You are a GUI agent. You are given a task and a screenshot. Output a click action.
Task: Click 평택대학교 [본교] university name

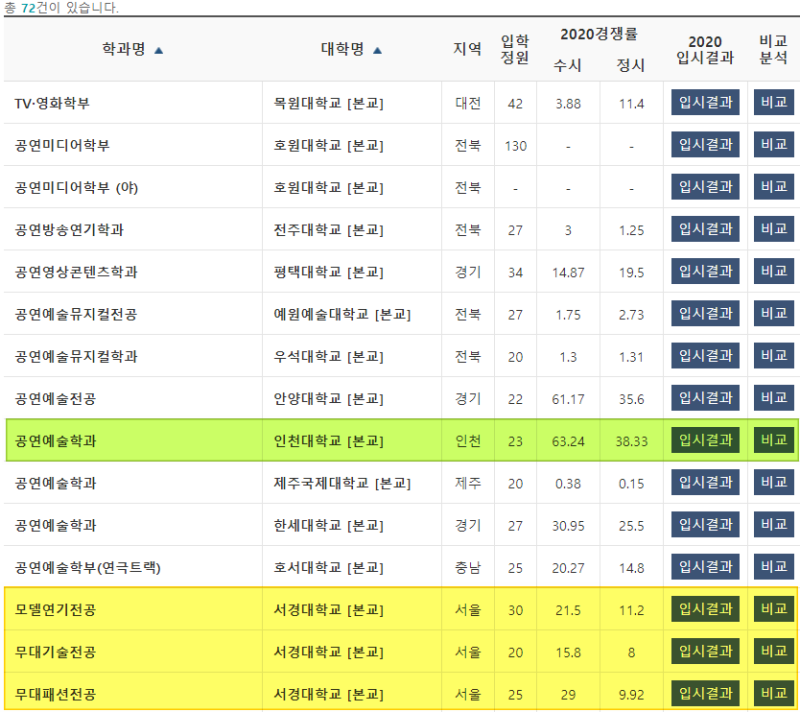(329, 272)
